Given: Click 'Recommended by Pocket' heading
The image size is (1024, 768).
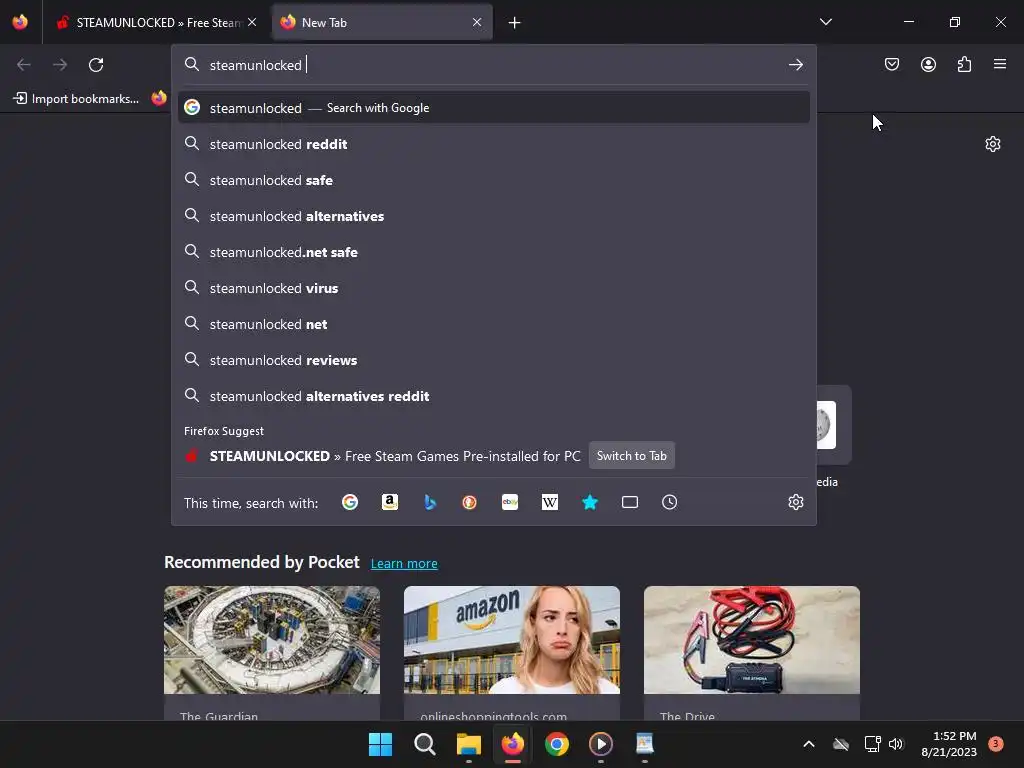Looking at the screenshot, I should tap(262, 562).
